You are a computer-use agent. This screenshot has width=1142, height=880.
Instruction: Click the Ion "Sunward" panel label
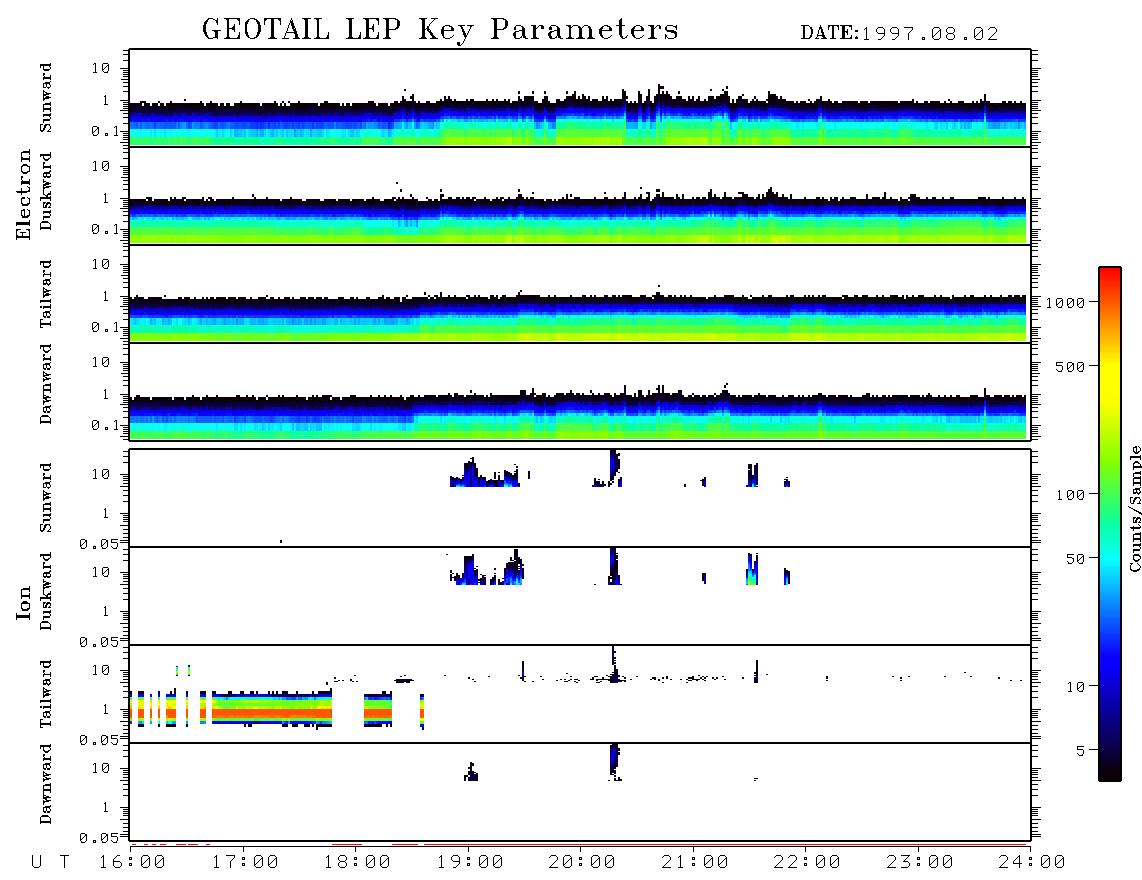(x=46, y=498)
